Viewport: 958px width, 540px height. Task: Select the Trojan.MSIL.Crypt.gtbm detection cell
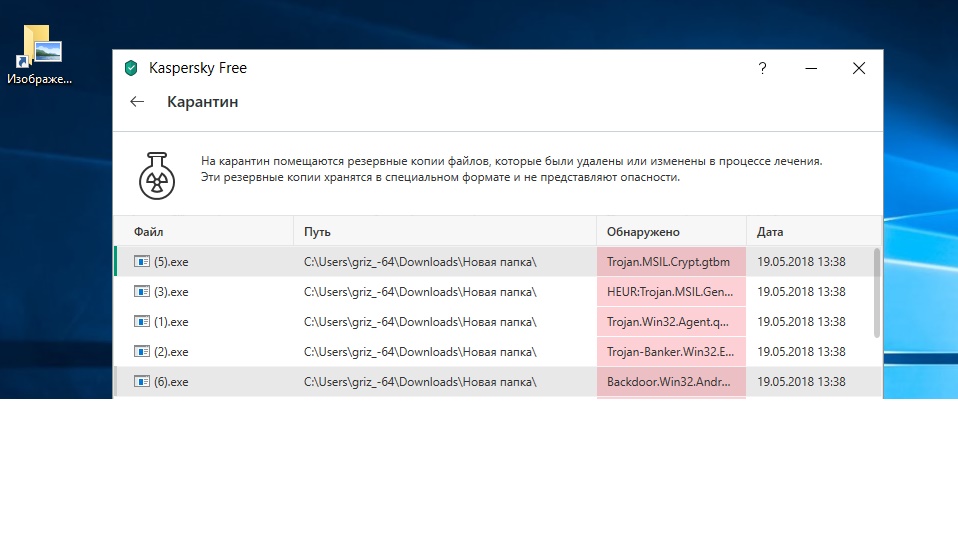click(670, 262)
